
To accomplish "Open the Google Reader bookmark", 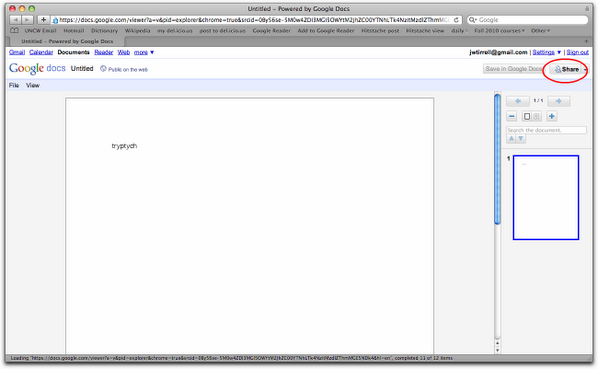I will [272, 30].
